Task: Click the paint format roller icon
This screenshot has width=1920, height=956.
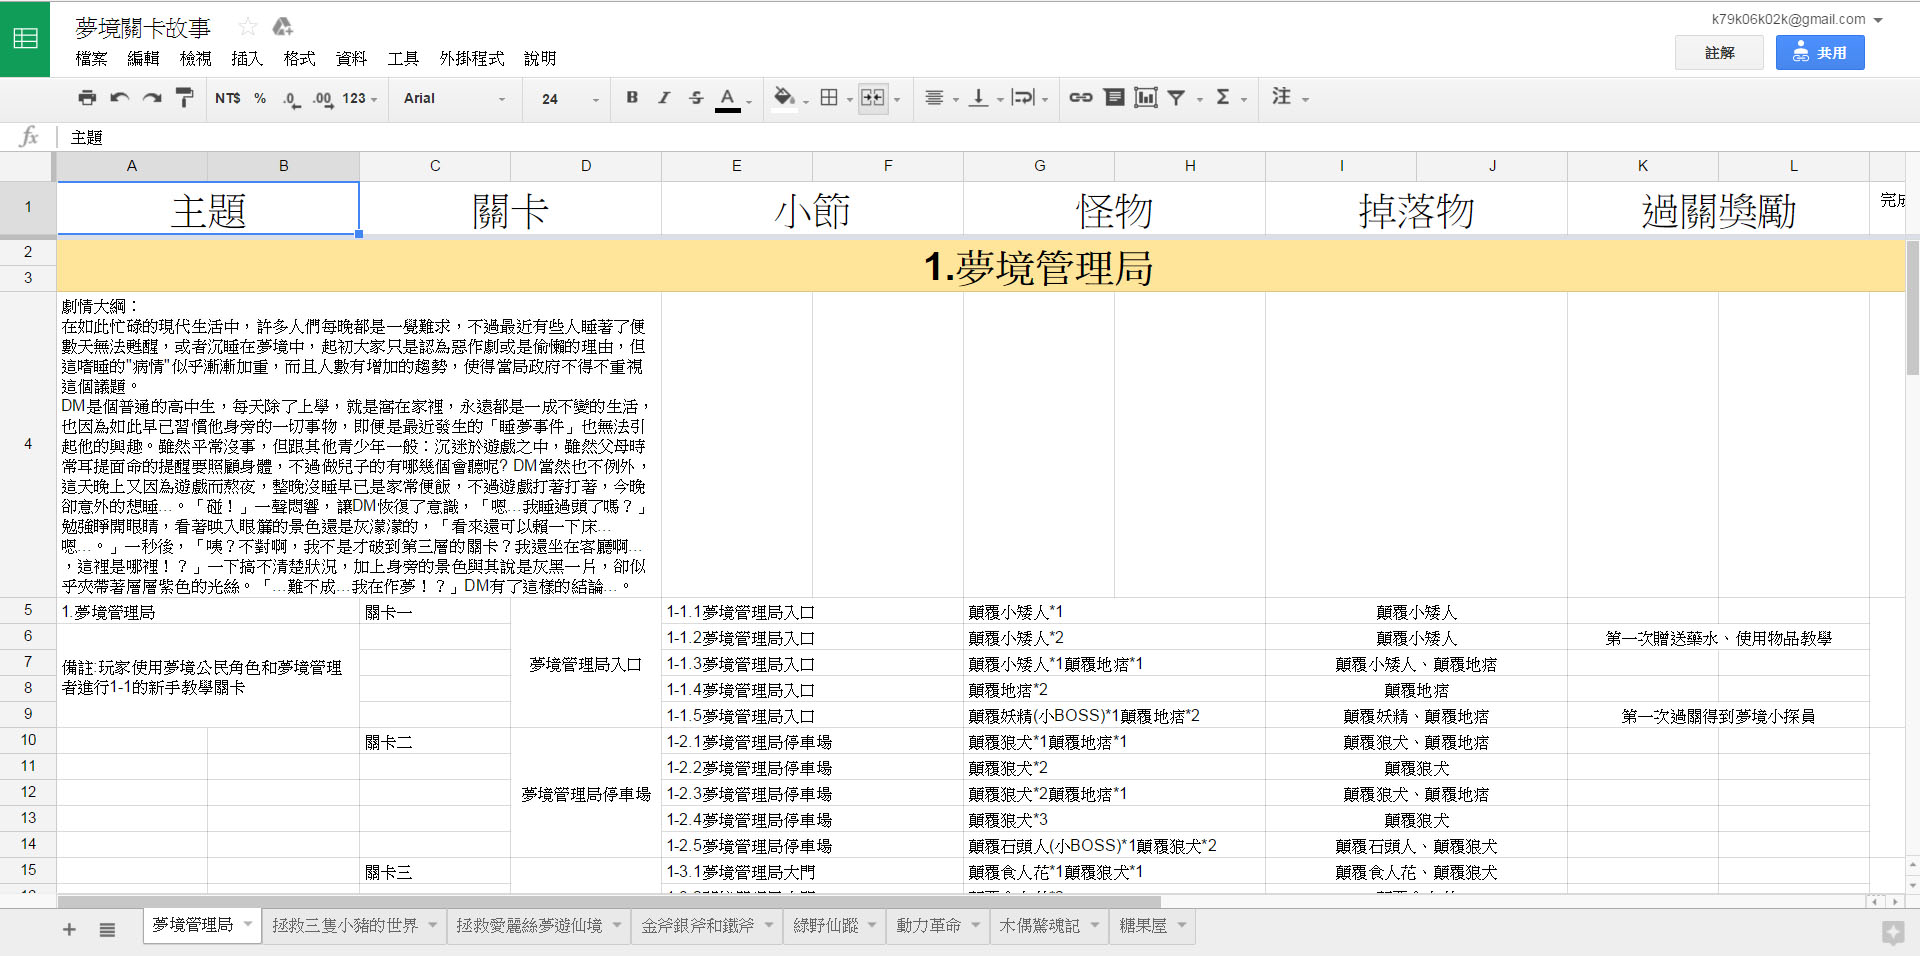Action: [184, 98]
